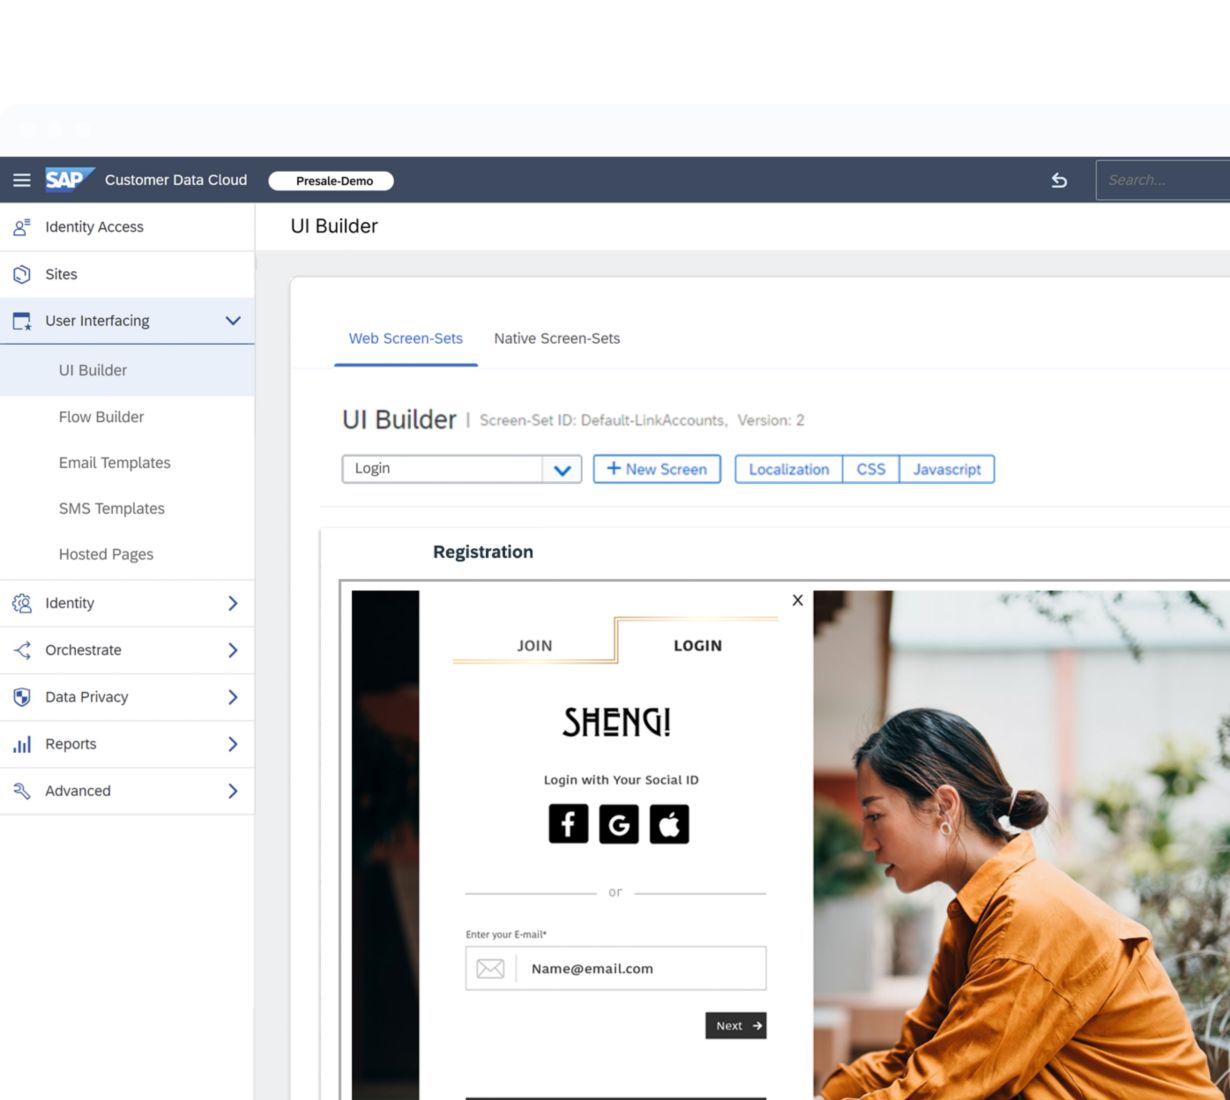Click the e-mail input field
The width and height of the screenshot is (1230, 1100).
640,968
